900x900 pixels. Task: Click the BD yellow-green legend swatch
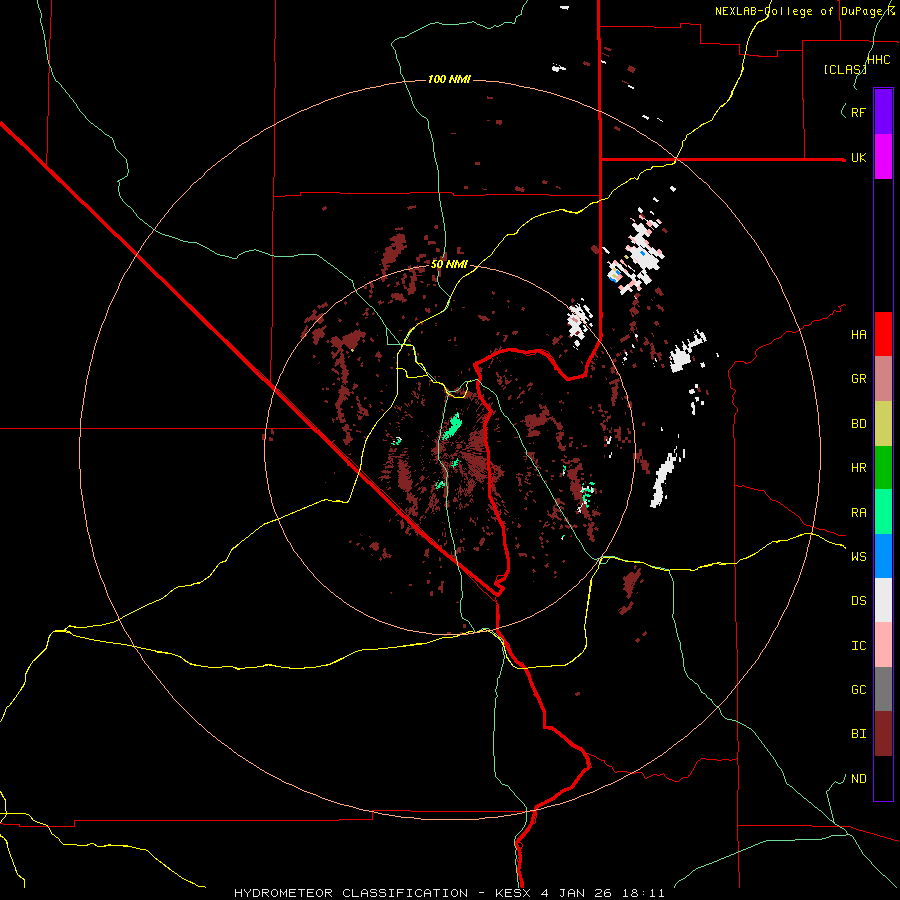(883, 424)
